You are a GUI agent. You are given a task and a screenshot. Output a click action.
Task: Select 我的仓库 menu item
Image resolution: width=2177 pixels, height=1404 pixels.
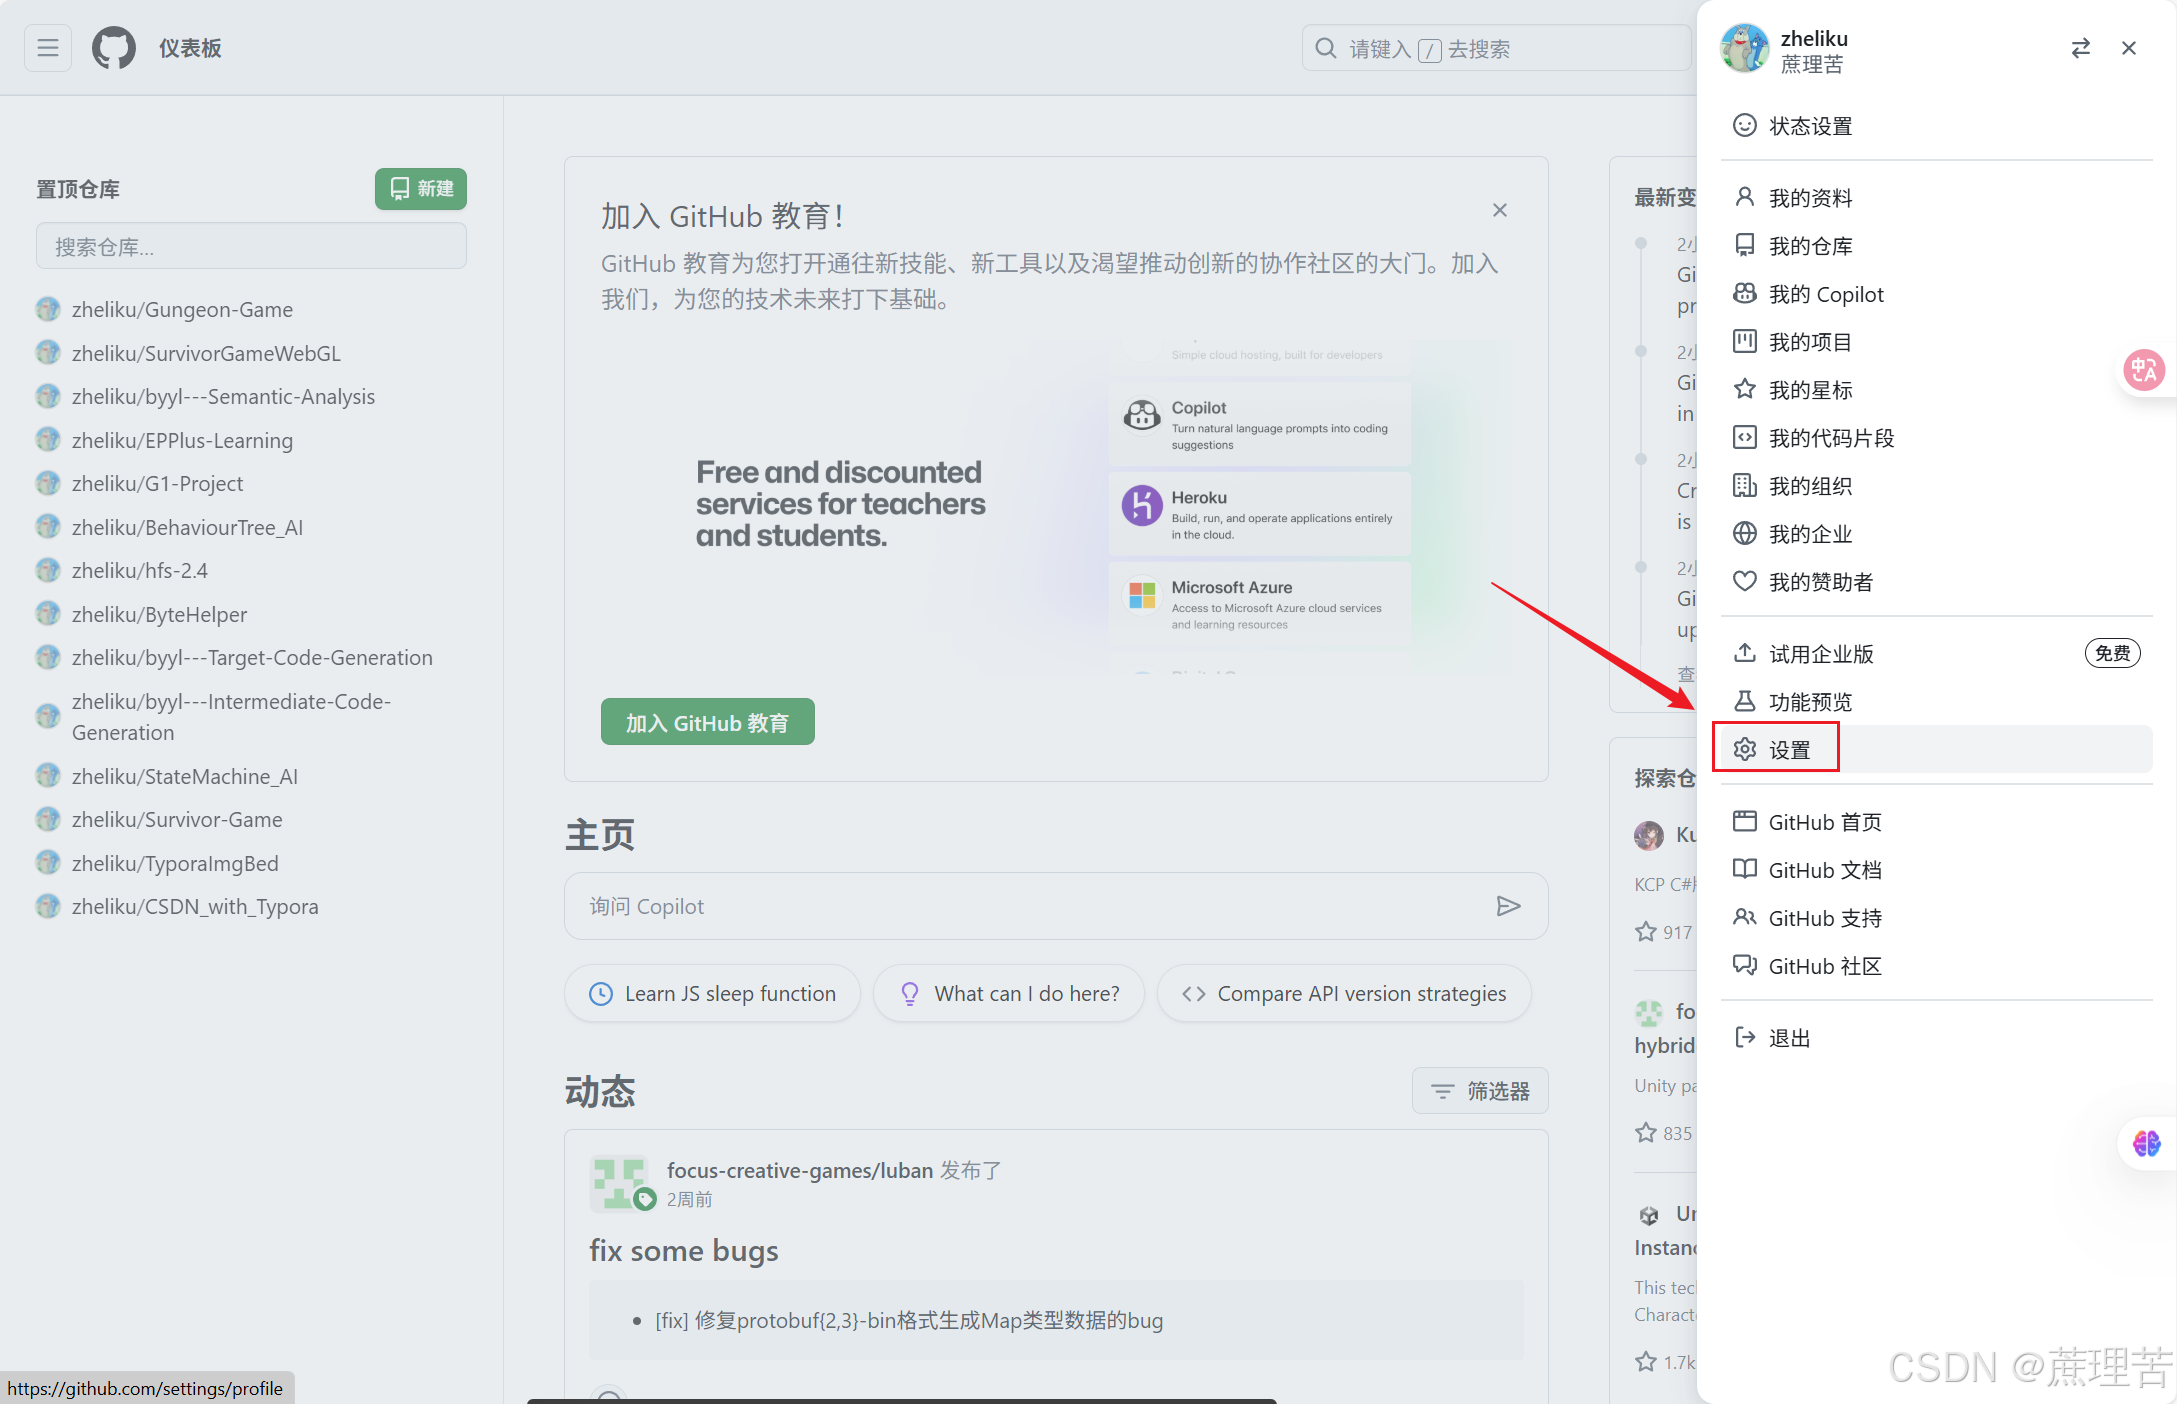1810,246
